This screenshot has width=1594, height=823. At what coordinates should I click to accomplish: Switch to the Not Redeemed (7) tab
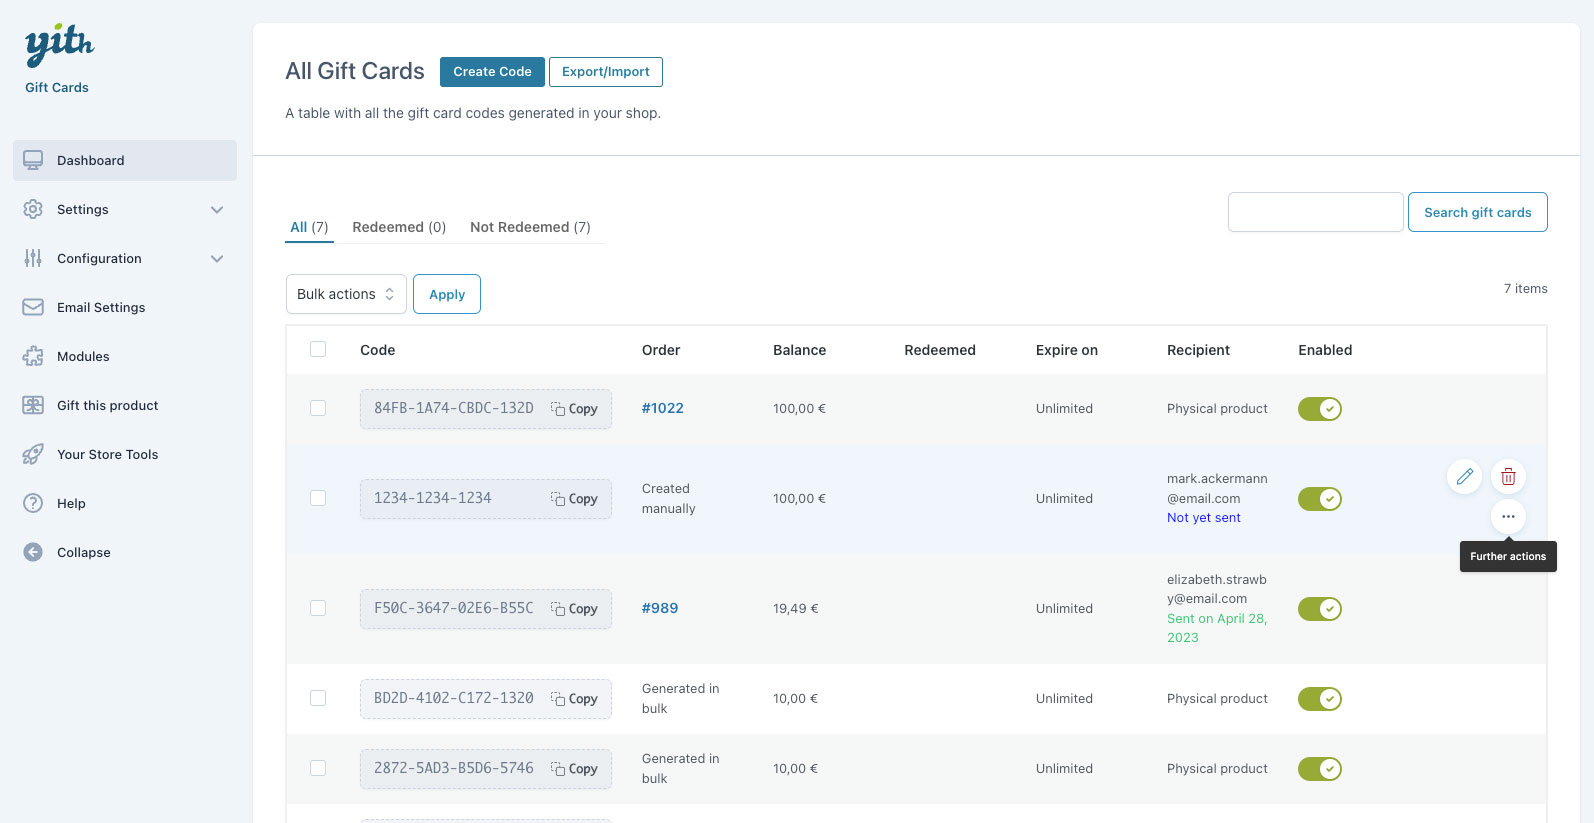[x=530, y=227]
